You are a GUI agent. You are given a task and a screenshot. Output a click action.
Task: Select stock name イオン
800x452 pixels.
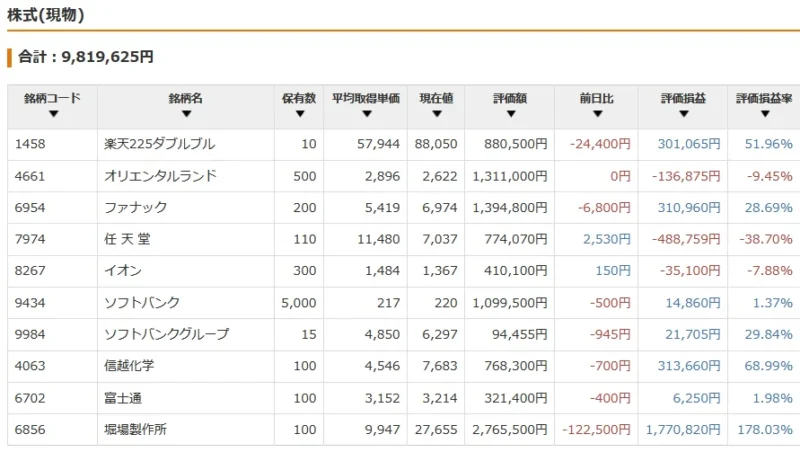123,271
